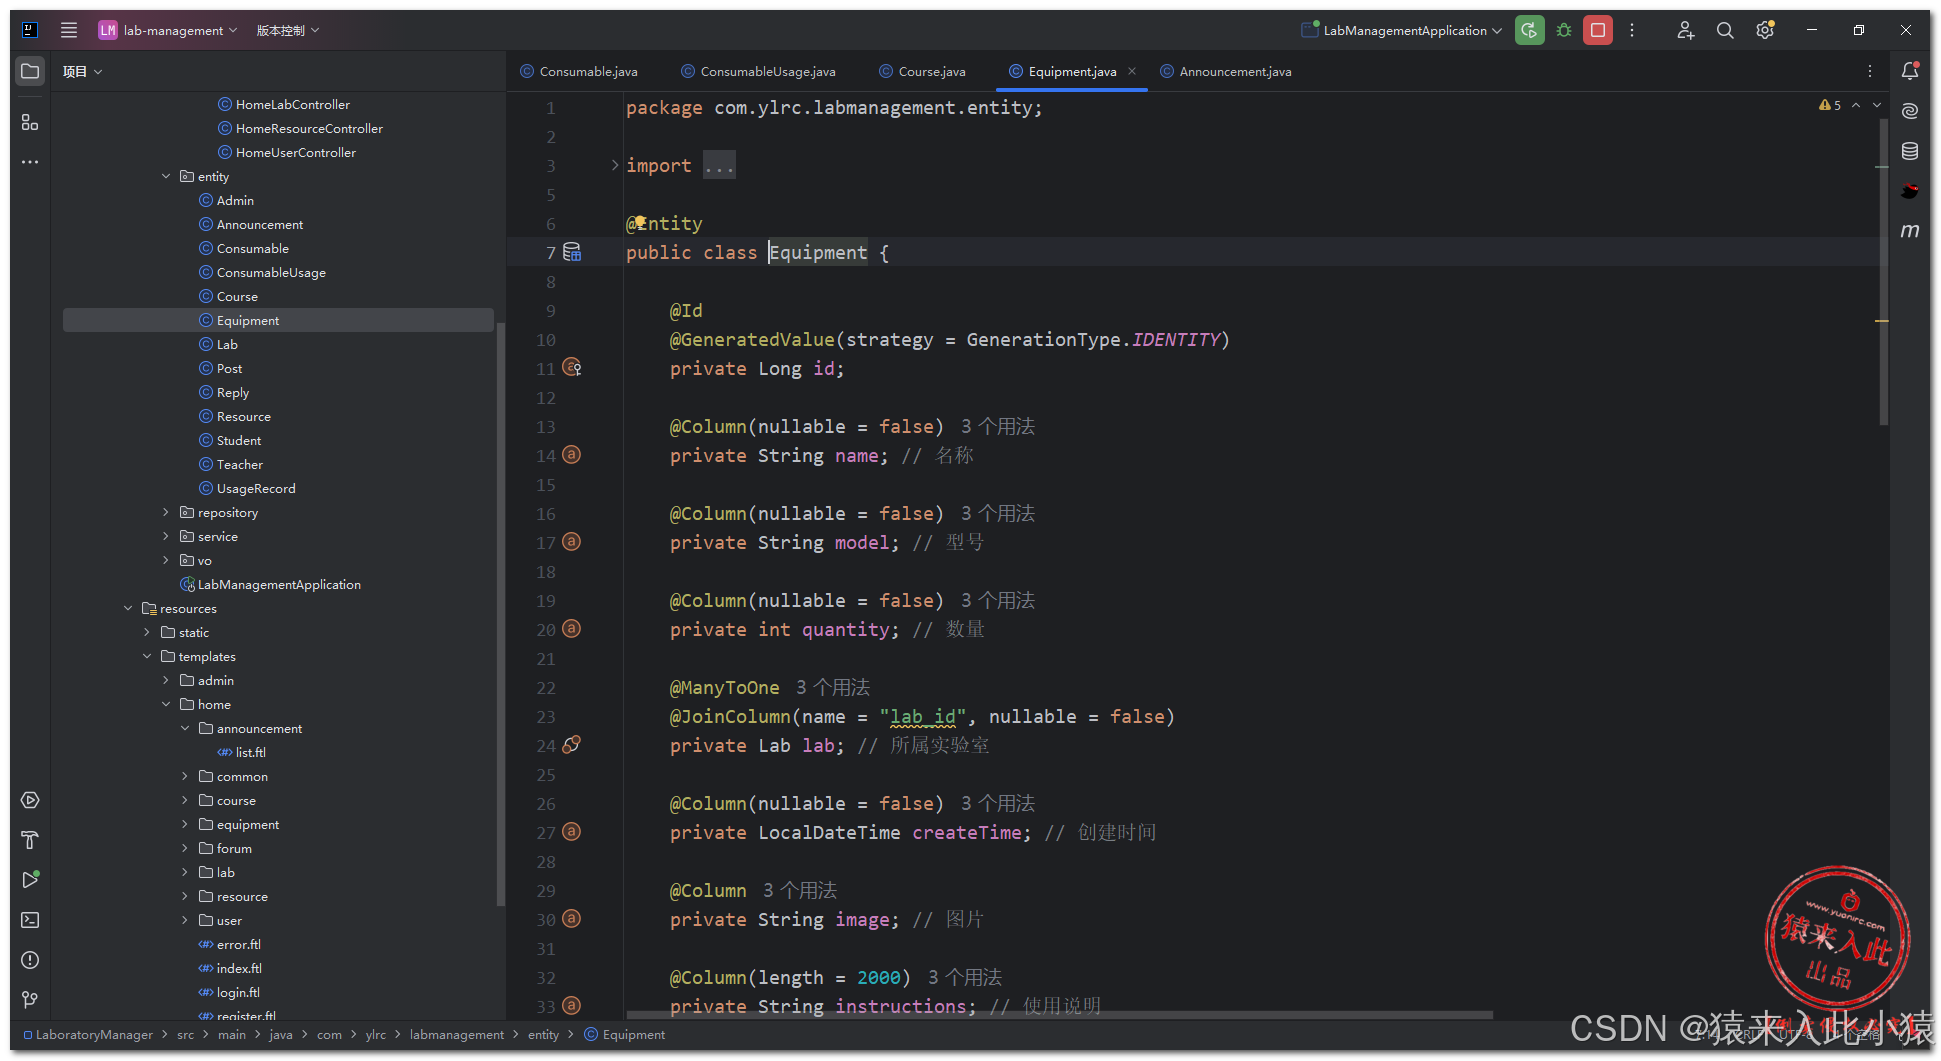Click the Equipment breadcrumb item

pyautogui.click(x=625, y=1035)
